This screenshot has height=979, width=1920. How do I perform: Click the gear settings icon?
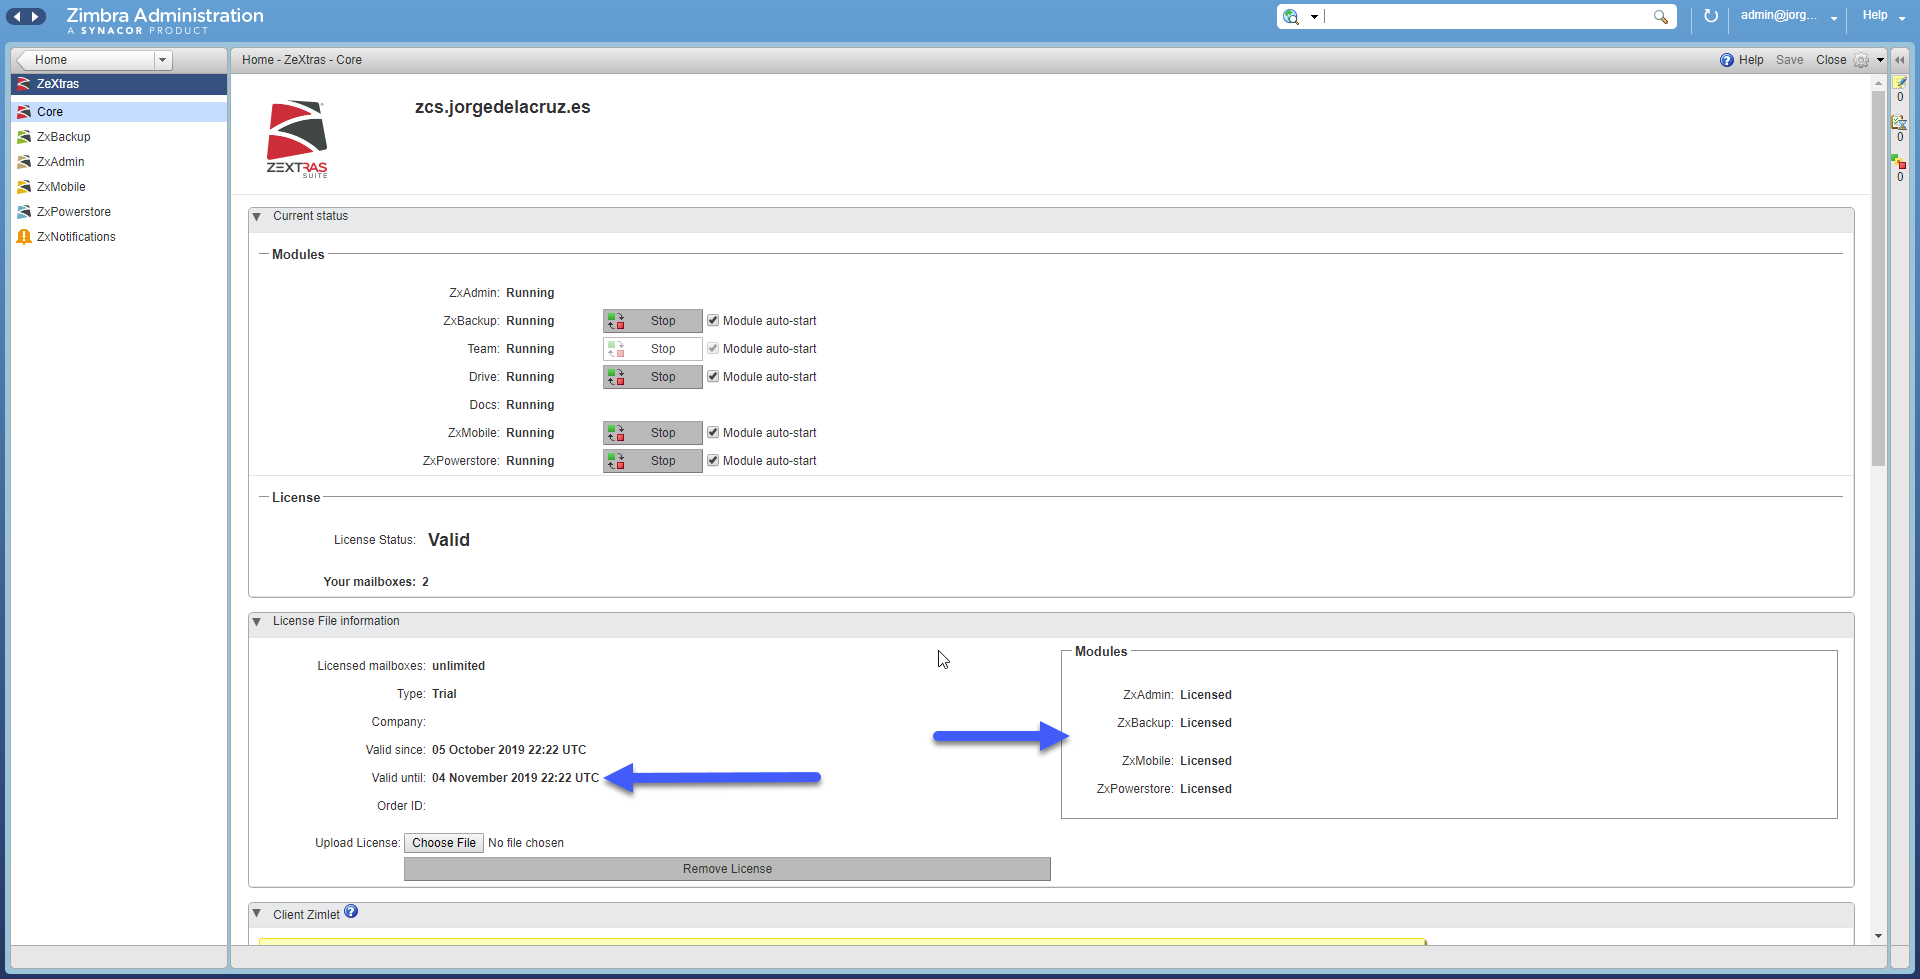coord(1861,60)
